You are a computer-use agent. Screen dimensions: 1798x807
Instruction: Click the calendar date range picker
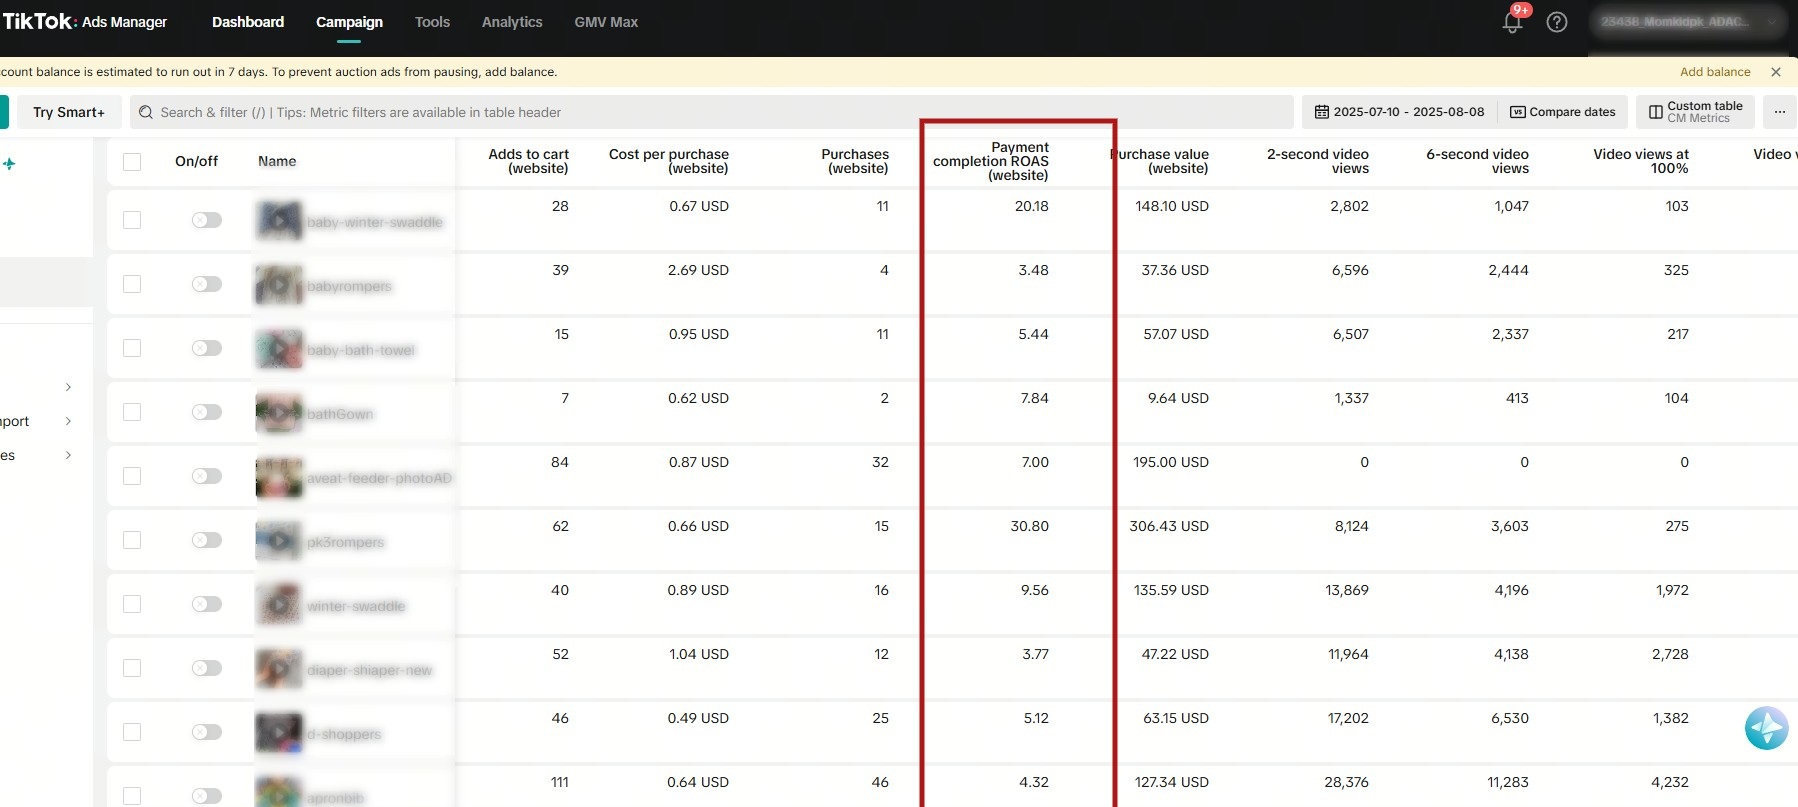tap(1399, 112)
